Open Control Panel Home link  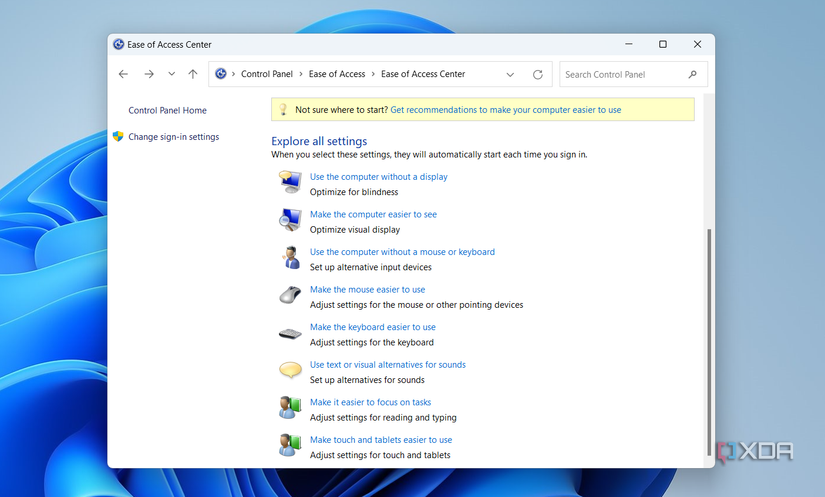pyautogui.click(x=167, y=110)
